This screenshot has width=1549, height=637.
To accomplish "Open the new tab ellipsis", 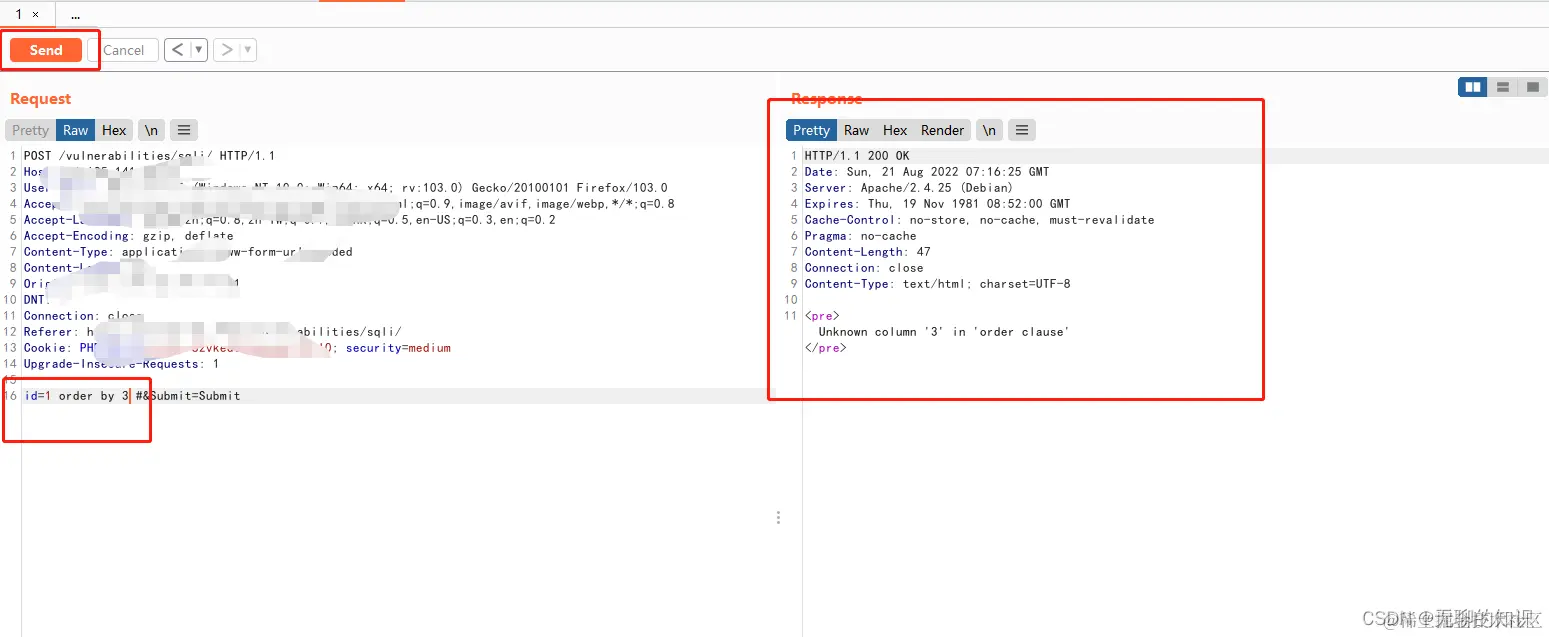I will click(76, 15).
